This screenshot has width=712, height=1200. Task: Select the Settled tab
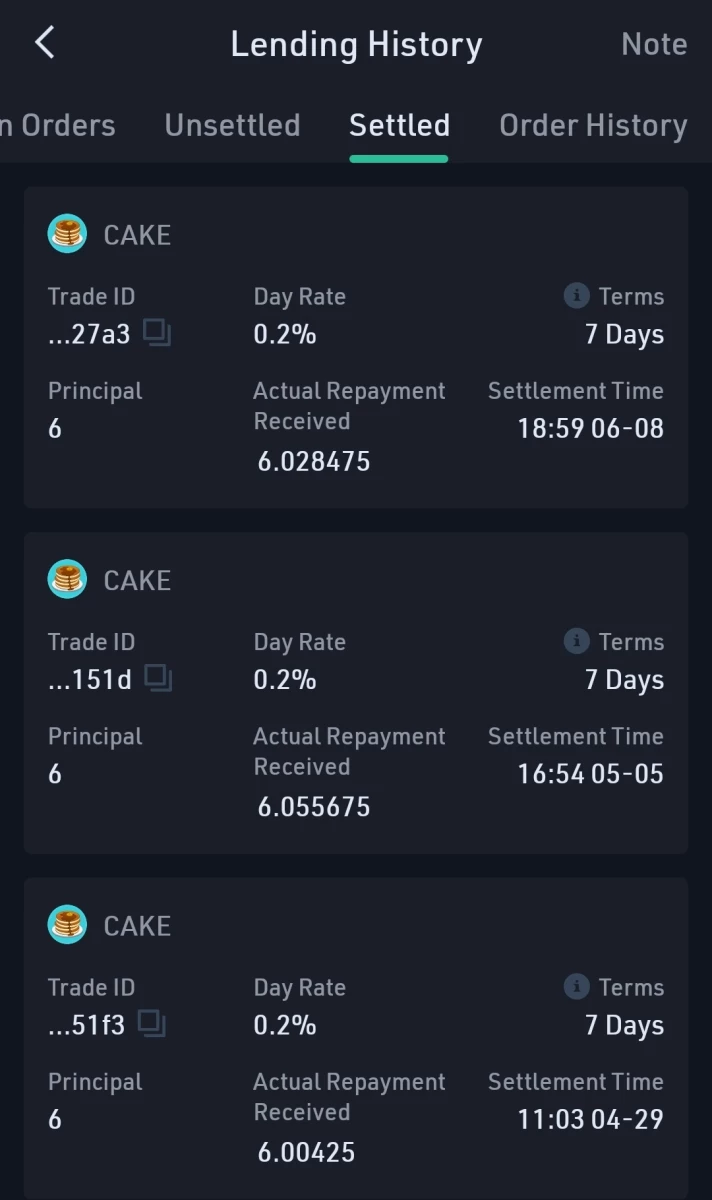pos(399,125)
